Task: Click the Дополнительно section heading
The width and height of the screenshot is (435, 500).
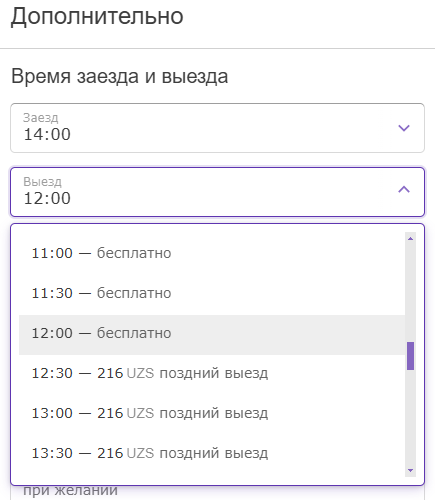Action: pos(97,16)
